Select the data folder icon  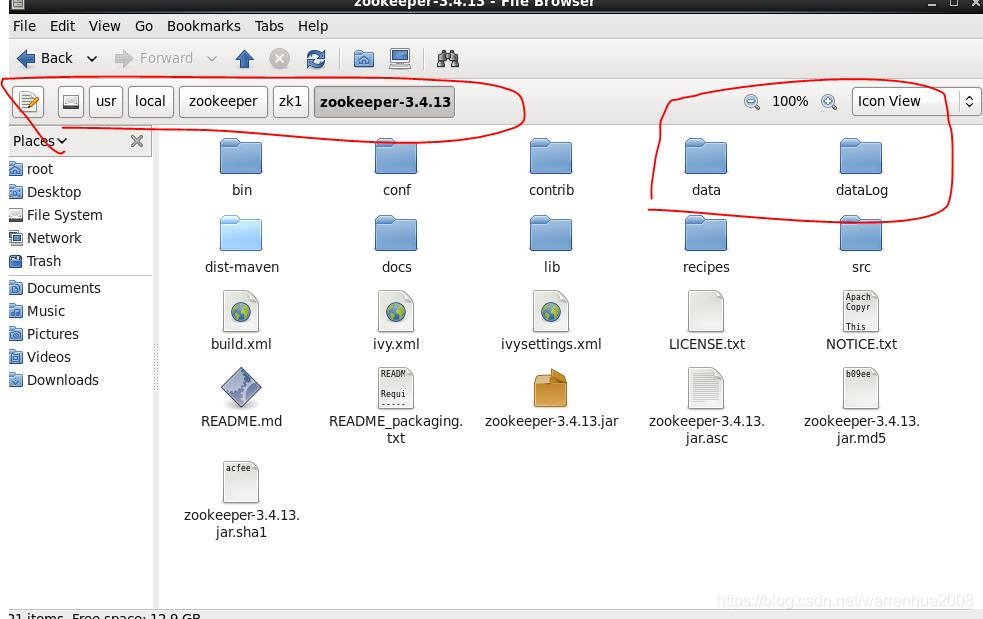pyautogui.click(x=706, y=157)
